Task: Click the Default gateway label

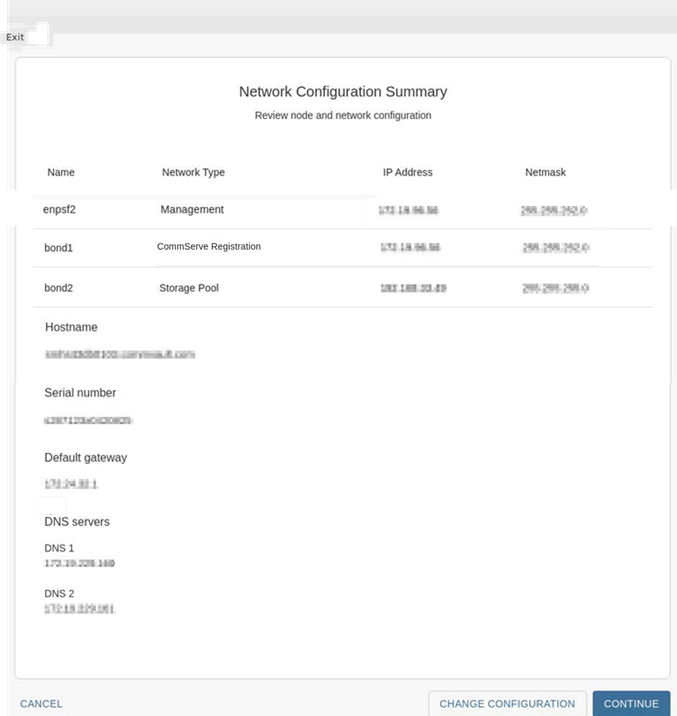Action: [85, 458]
